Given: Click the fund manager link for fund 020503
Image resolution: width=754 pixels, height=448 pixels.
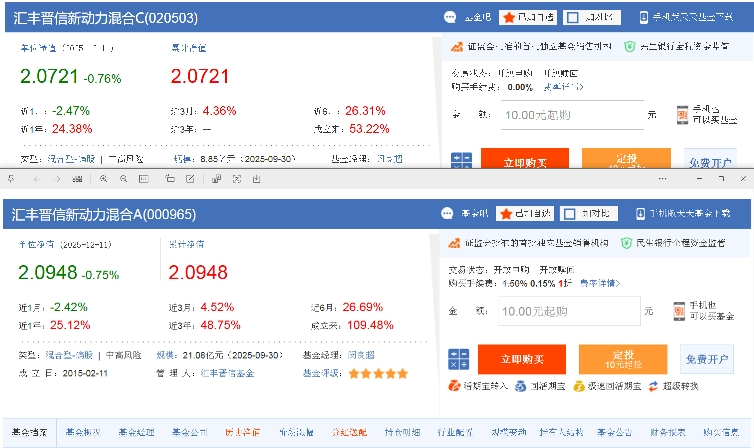Looking at the screenshot, I should click(x=390, y=159).
